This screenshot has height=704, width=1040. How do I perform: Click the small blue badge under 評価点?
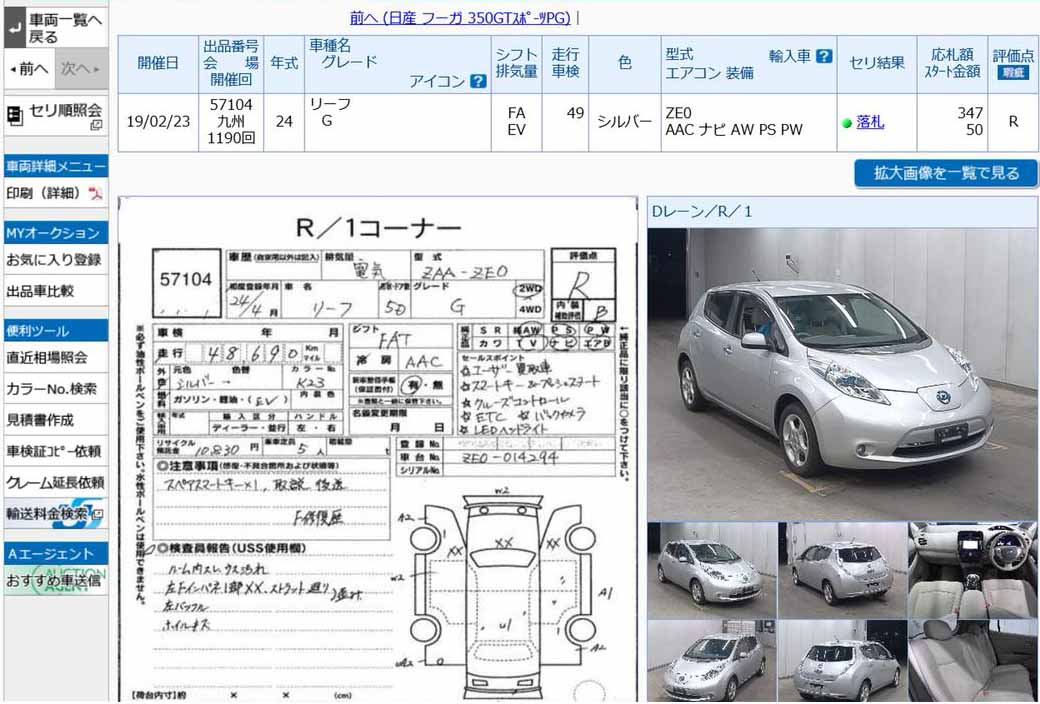pyautogui.click(x=1013, y=72)
